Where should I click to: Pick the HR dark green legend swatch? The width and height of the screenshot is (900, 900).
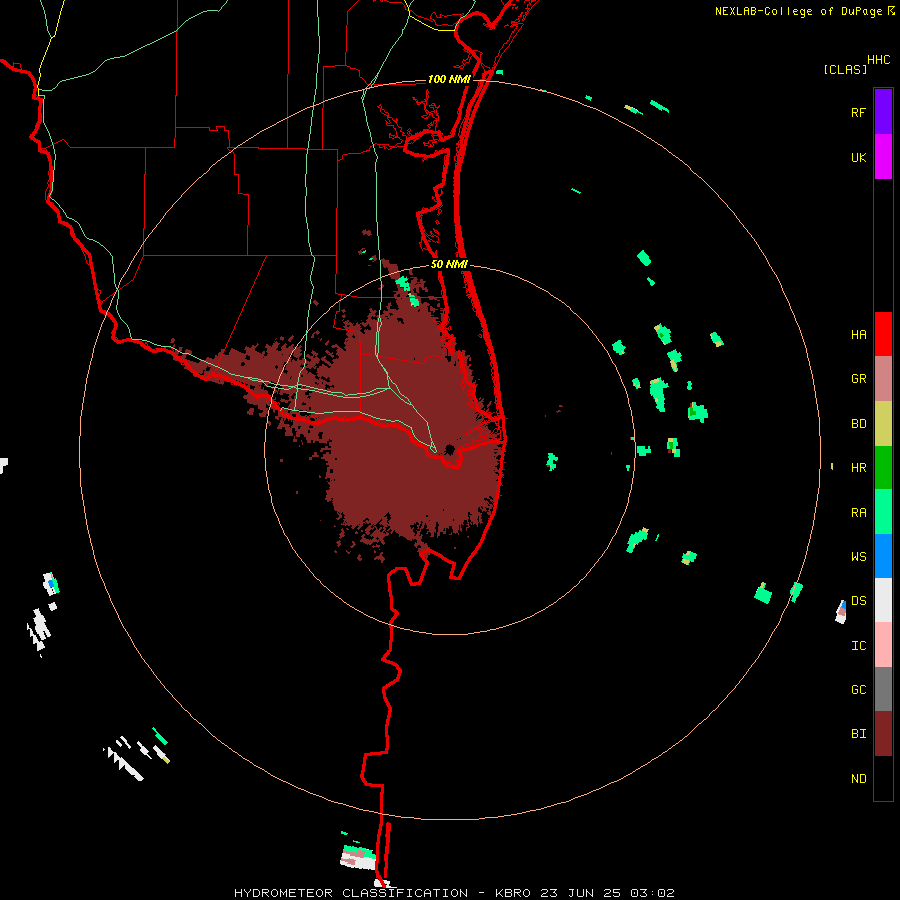click(x=883, y=468)
